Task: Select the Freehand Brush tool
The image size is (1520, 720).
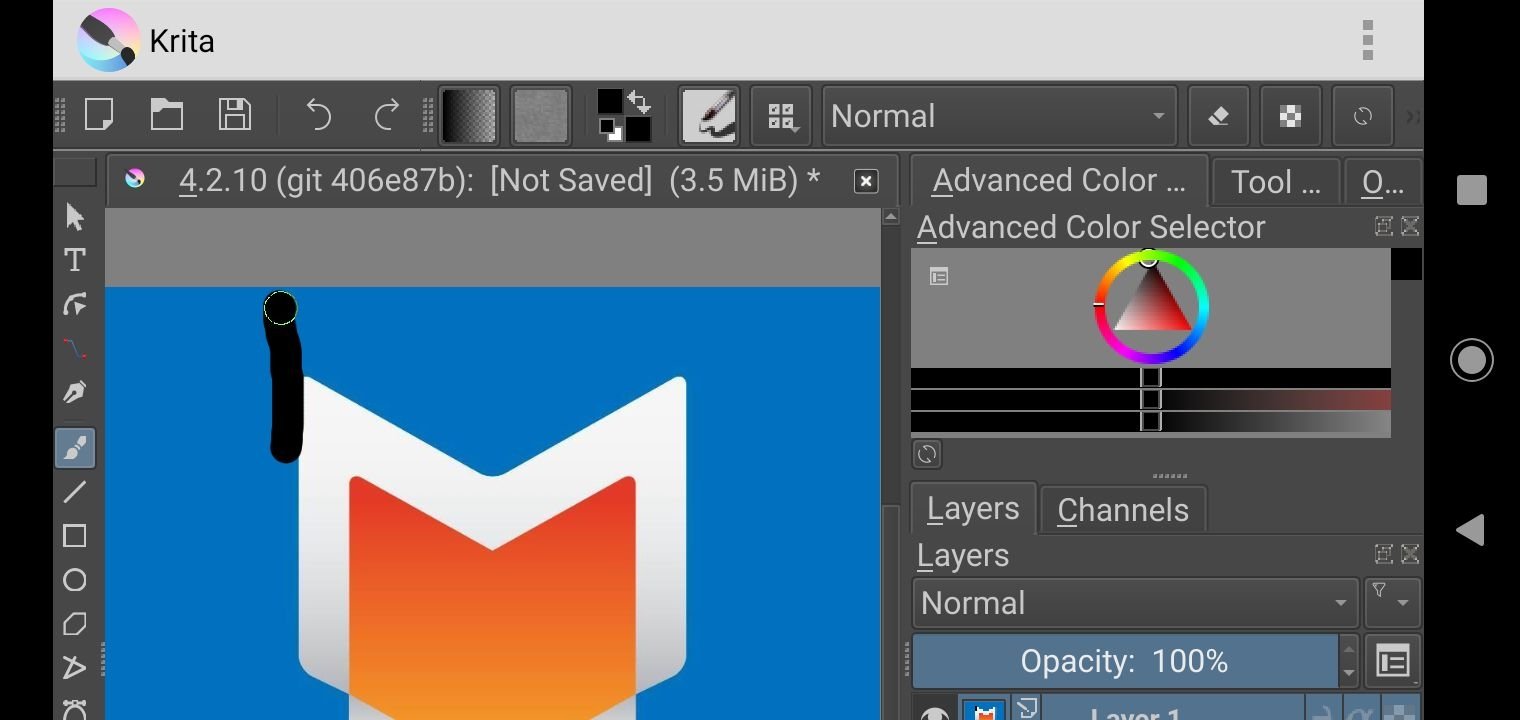Action: click(75, 448)
